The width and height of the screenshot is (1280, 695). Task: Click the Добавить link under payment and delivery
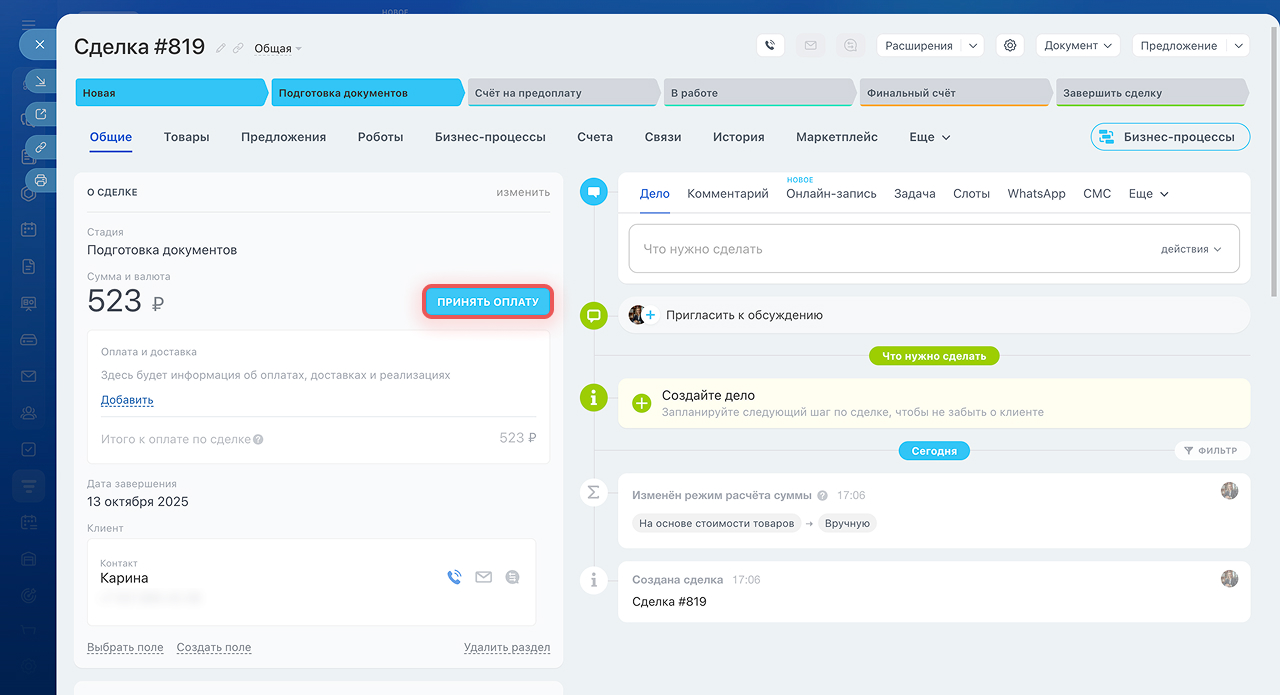[127, 400]
